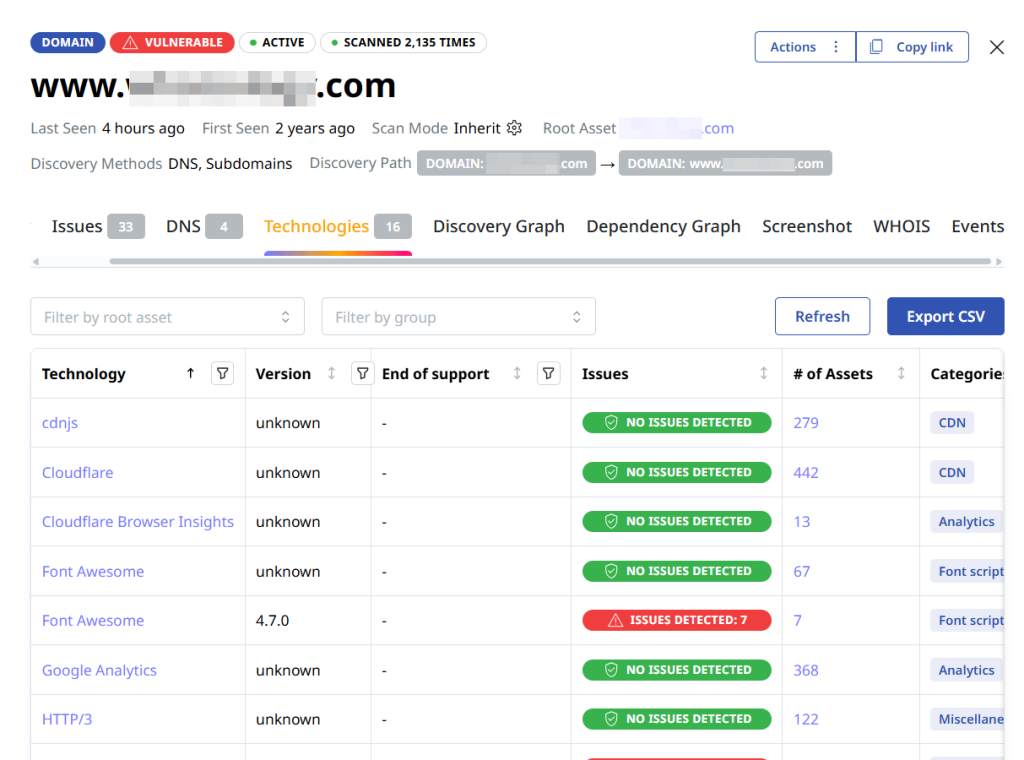
Task: Click the DOMAIN badge
Action: (x=67, y=42)
